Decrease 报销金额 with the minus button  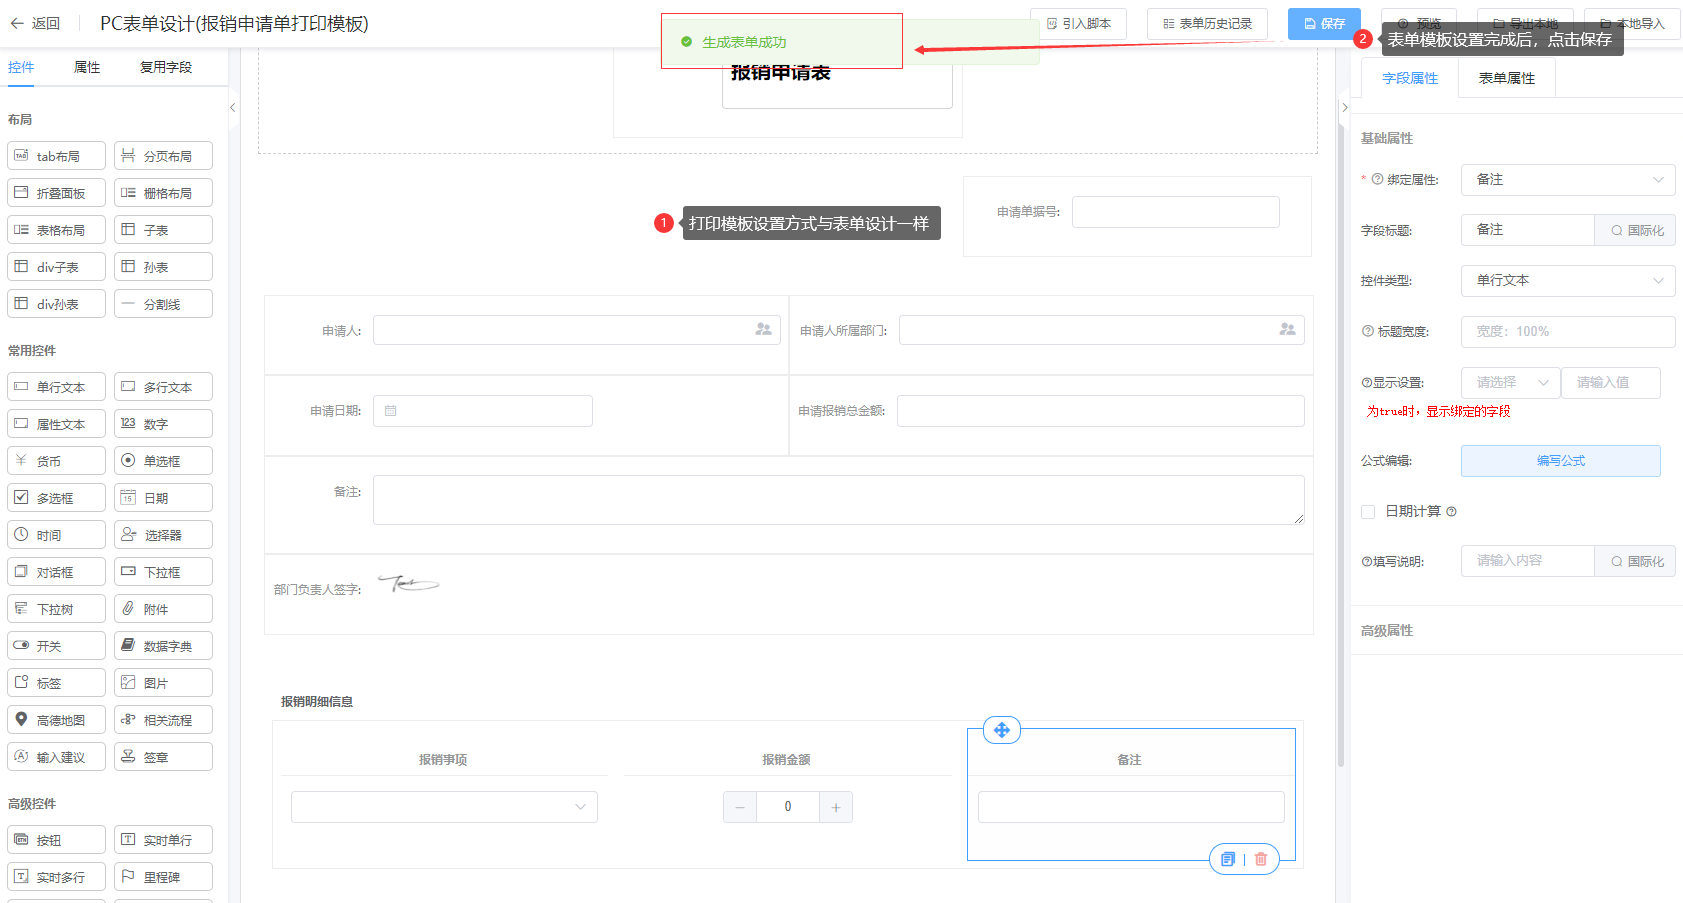coord(740,807)
